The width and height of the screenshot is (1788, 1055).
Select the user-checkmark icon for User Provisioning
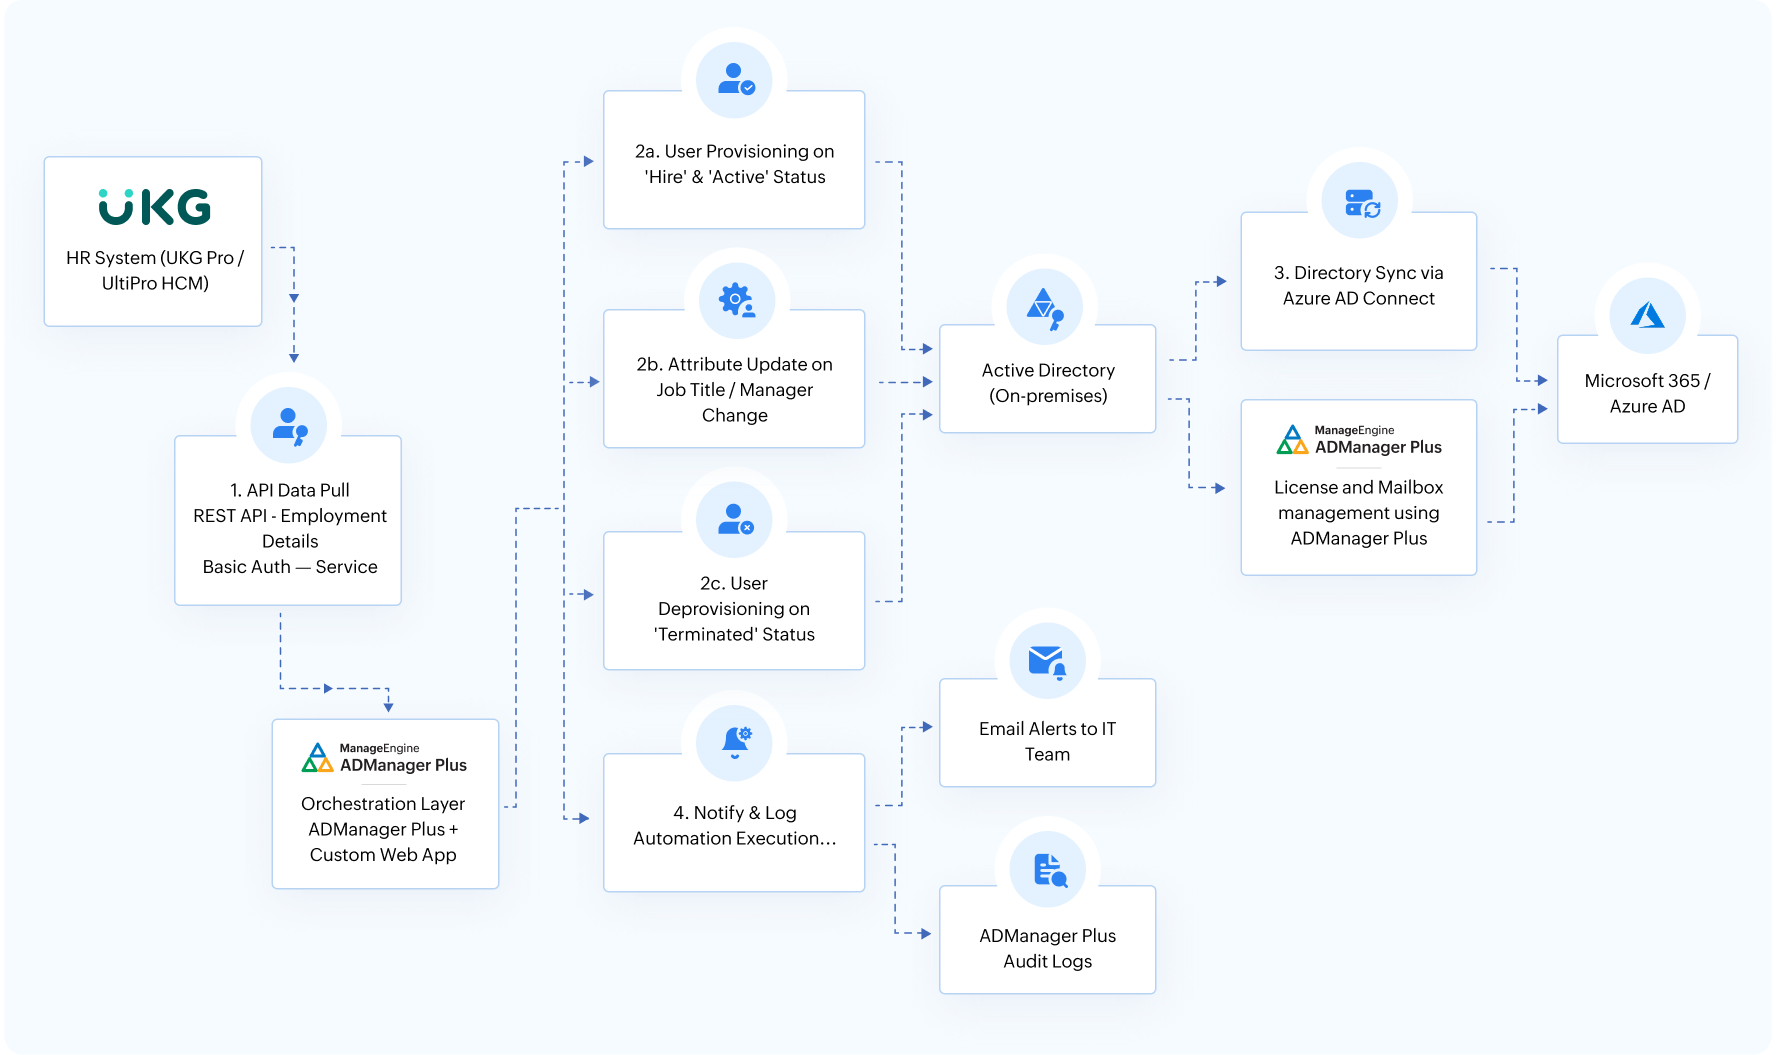click(735, 80)
